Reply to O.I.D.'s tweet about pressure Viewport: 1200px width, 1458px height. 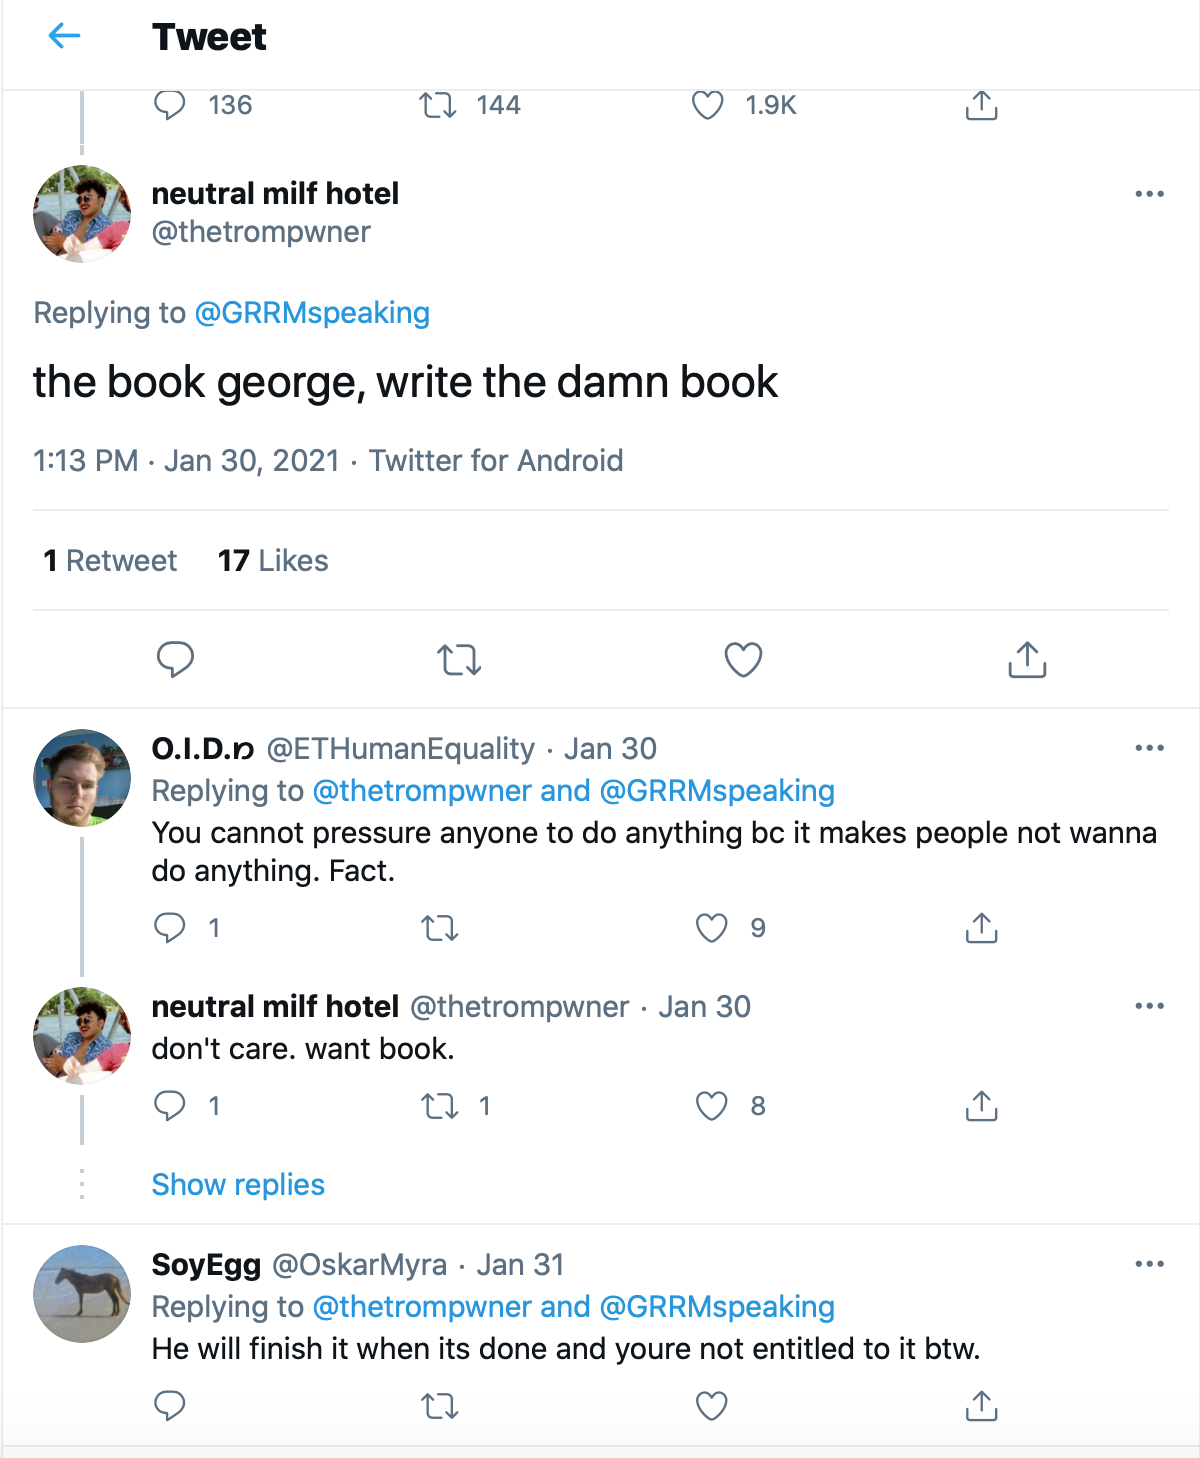pos(170,929)
